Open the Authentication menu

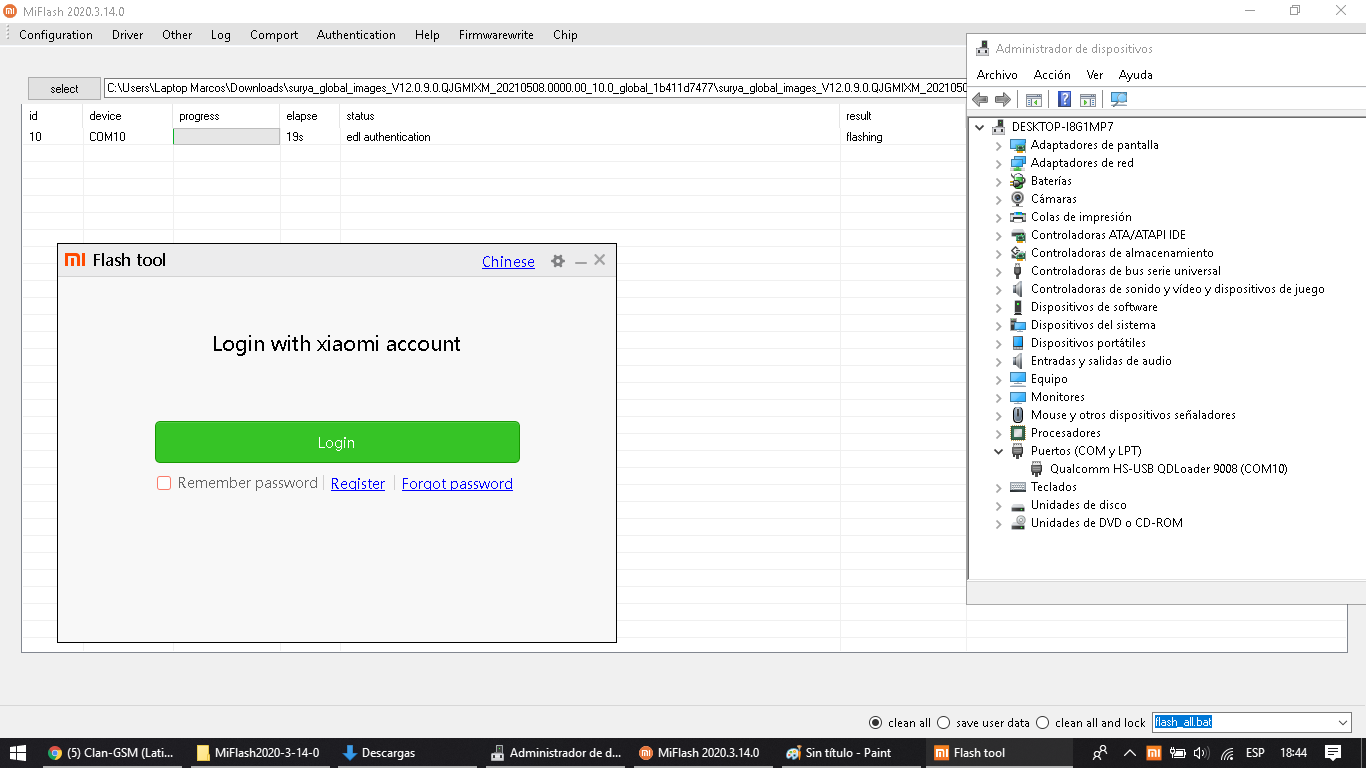pos(356,34)
